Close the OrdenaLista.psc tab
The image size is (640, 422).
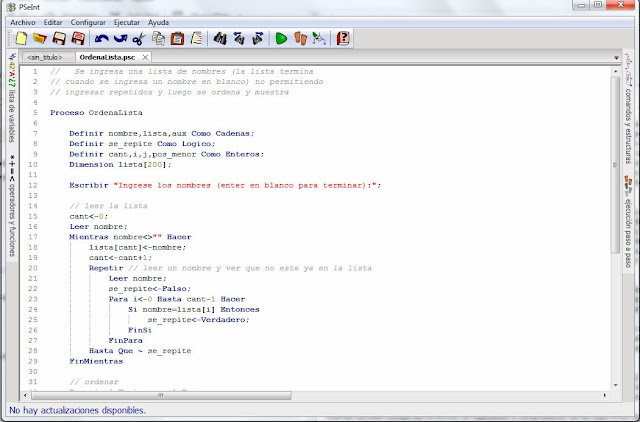tap(145, 57)
